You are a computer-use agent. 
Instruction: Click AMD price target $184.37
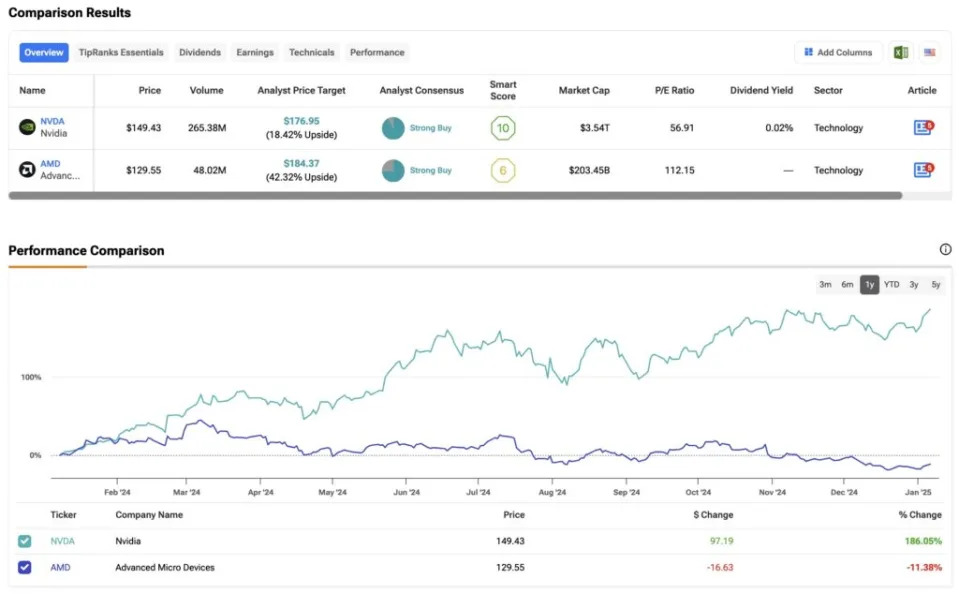click(302, 163)
